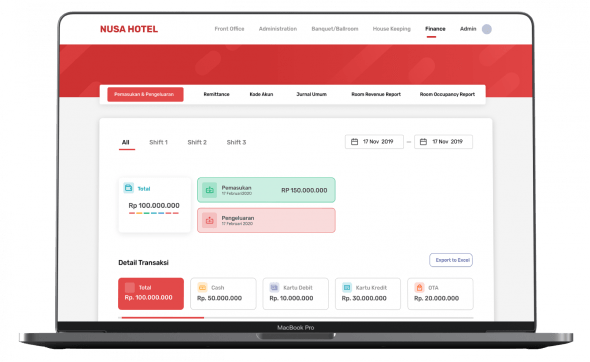Click the Rp. 50.000.000 cash value
Viewport: 590px width, 362px height.
(219, 298)
